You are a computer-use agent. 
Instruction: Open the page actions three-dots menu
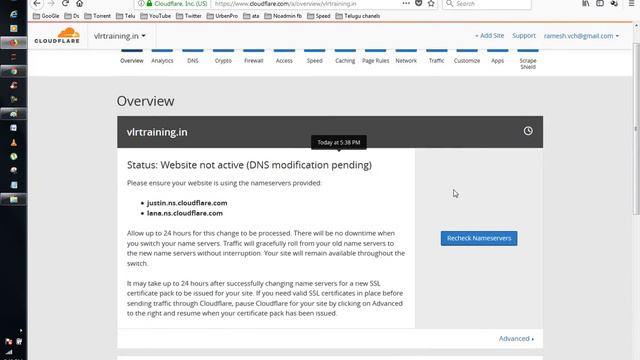[406, 3]
